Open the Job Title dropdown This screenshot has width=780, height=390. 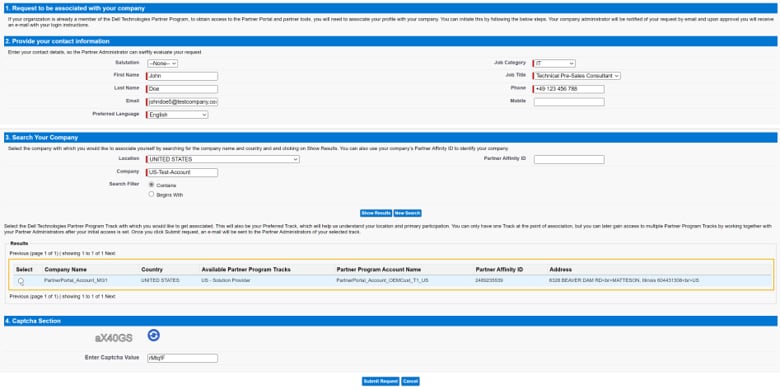(576, 76)
